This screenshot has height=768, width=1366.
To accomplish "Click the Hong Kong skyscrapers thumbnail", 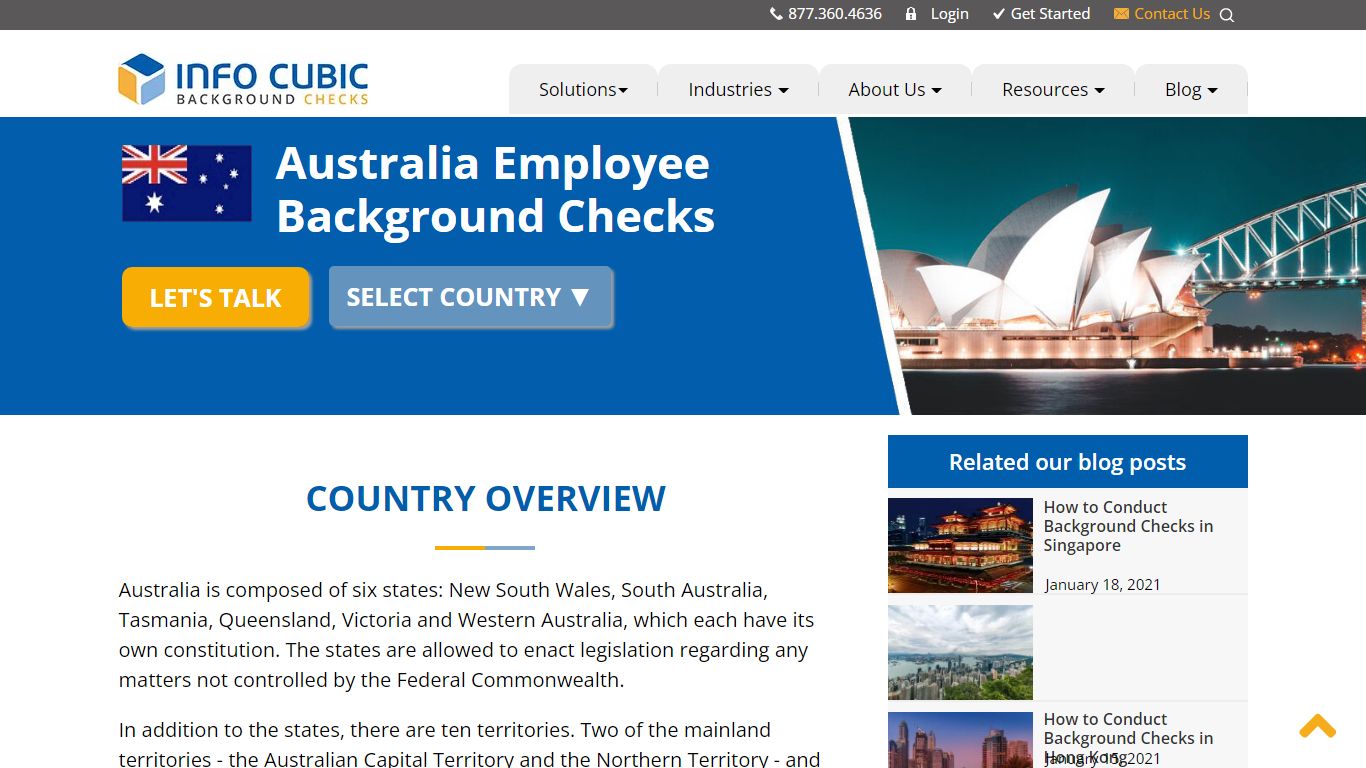I will tap(960, 740).
